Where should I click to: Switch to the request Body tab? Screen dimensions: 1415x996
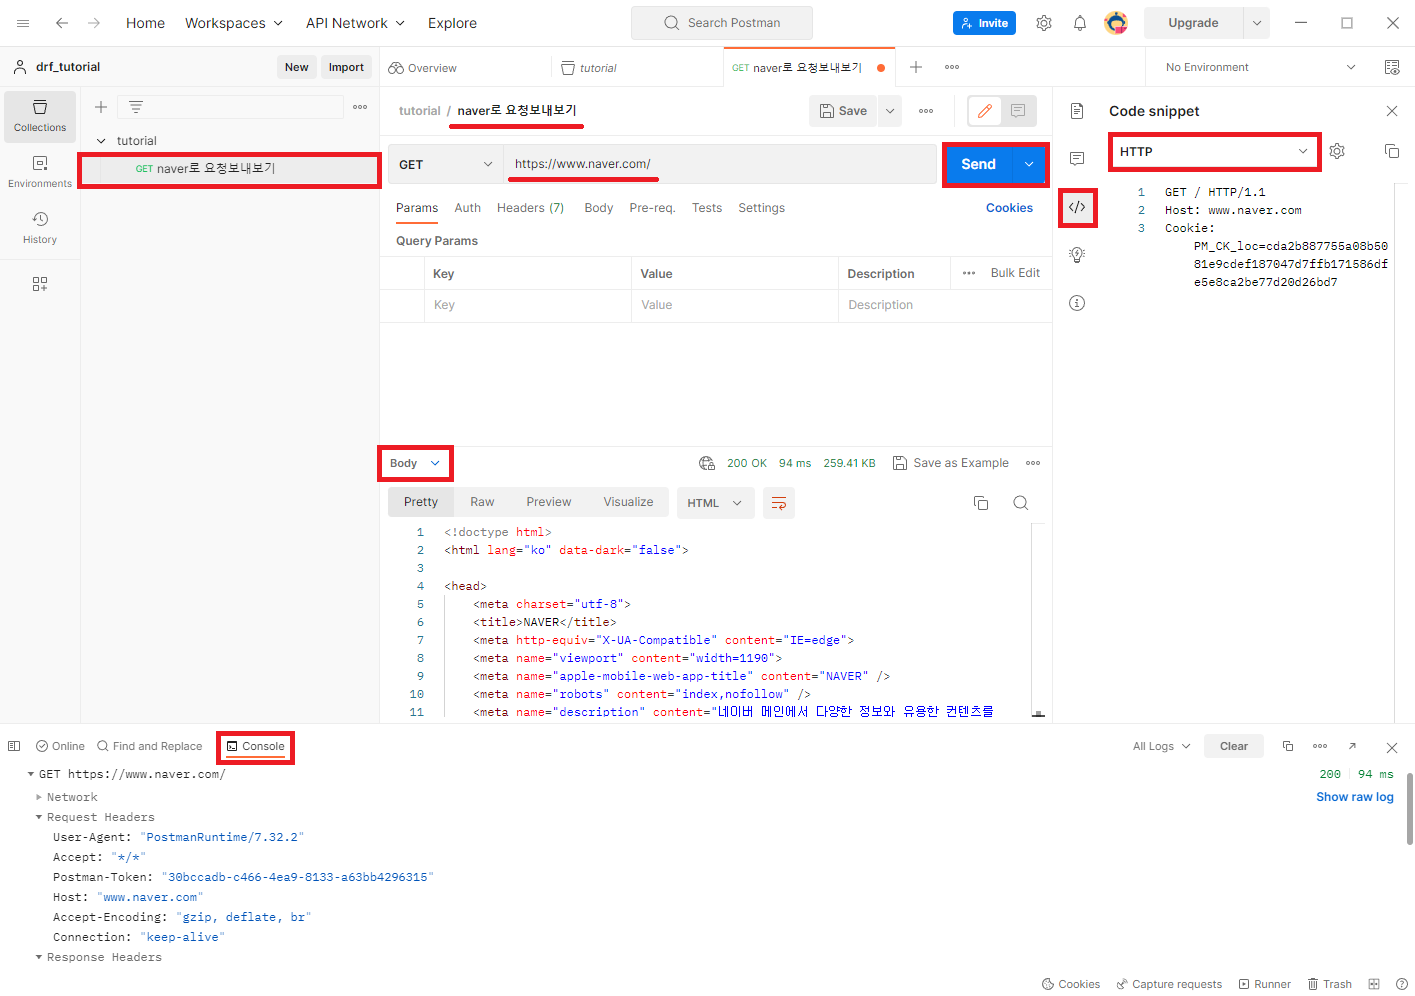coord(598,208)
